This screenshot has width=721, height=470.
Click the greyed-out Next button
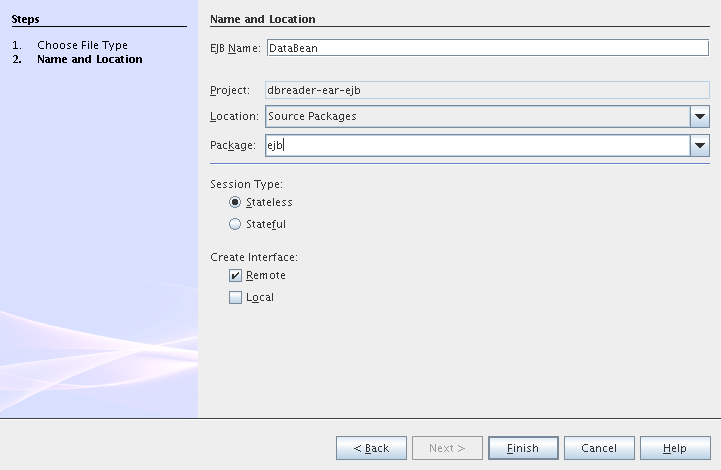click(x=447, y=448)
